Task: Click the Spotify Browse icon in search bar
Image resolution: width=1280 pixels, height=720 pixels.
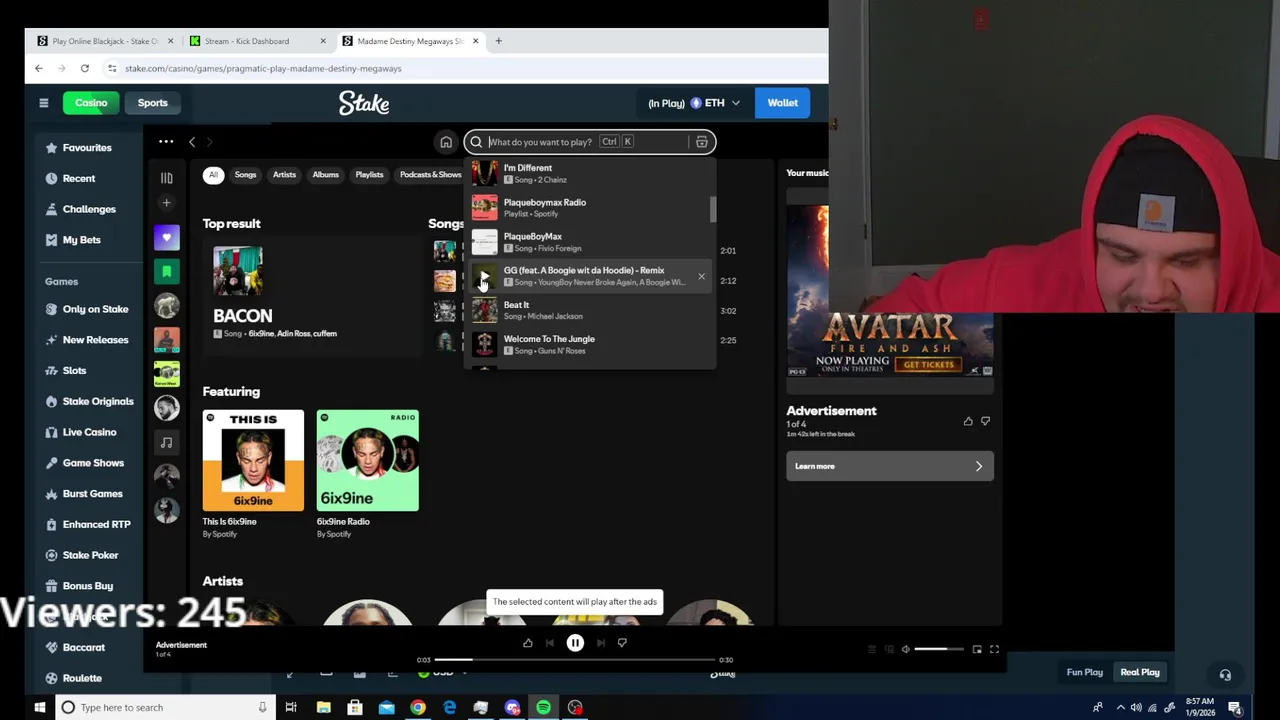Action: (702, 142)
